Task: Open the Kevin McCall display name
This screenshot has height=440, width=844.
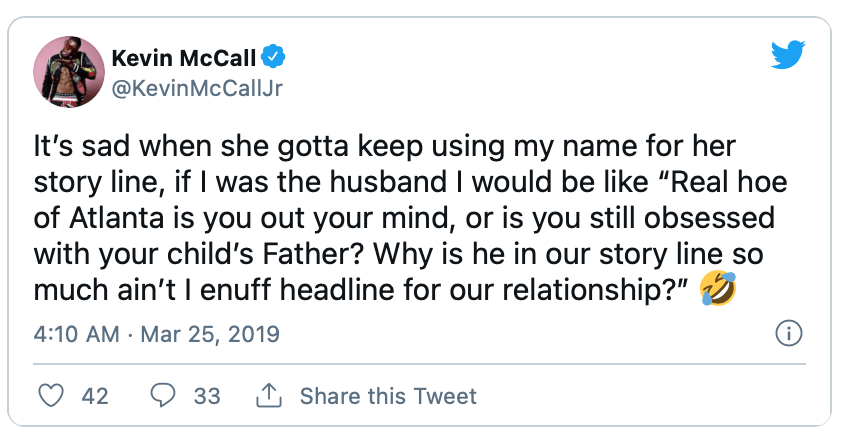Action: 184,58
